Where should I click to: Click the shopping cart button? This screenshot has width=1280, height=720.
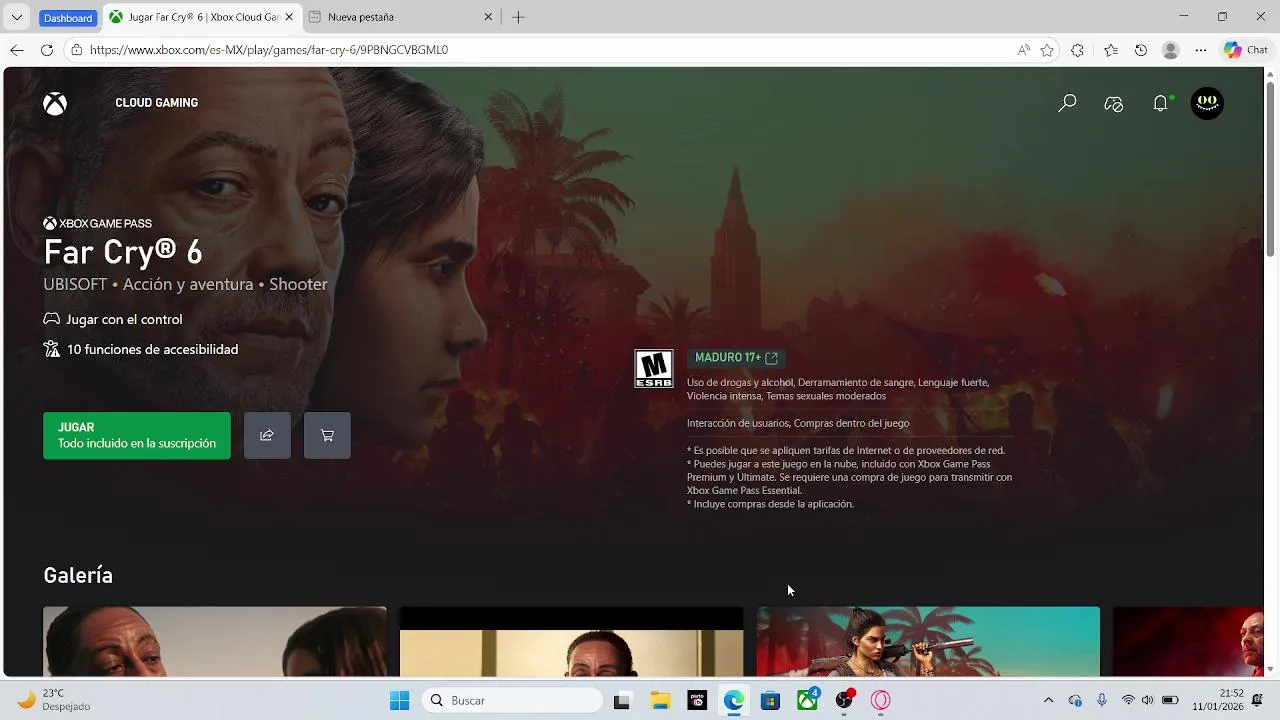coord(327,435)
